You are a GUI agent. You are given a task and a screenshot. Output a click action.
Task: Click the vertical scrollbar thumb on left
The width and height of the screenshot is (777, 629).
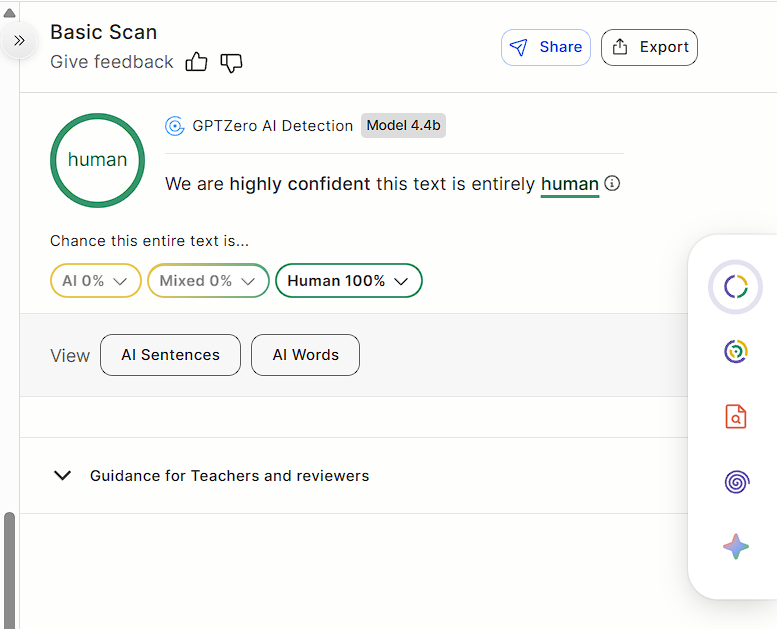10,565
